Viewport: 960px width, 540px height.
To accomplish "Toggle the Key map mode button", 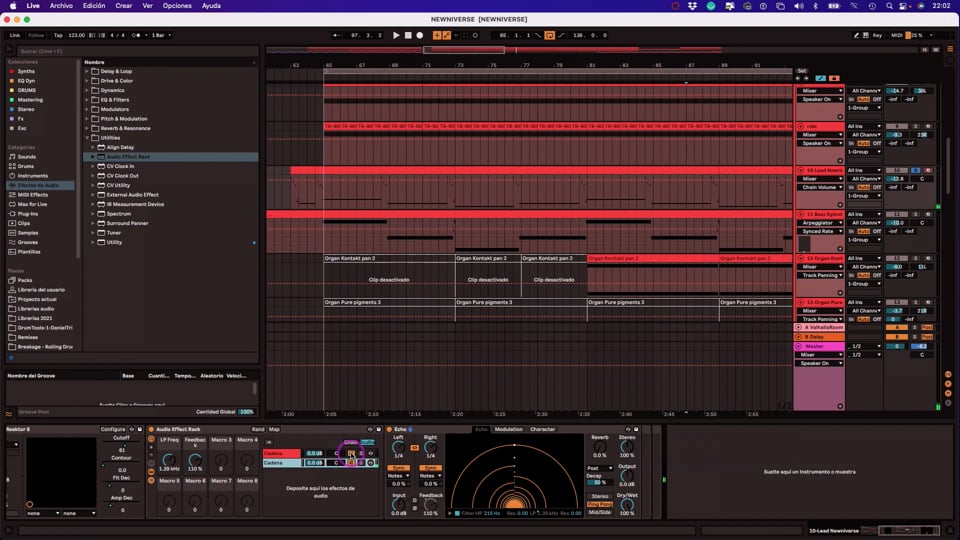I will click(877, 36).
